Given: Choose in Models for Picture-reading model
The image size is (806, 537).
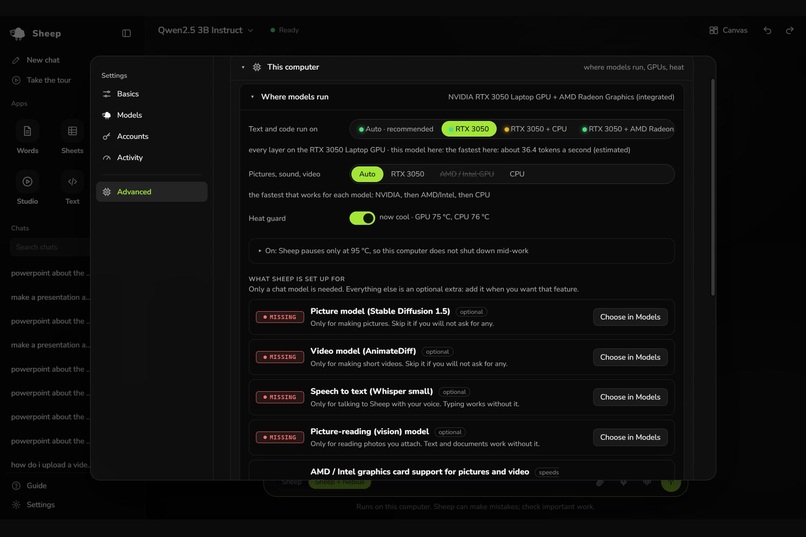Looking at the screenshot, I should pyautogui.click(x=630, y=437).
